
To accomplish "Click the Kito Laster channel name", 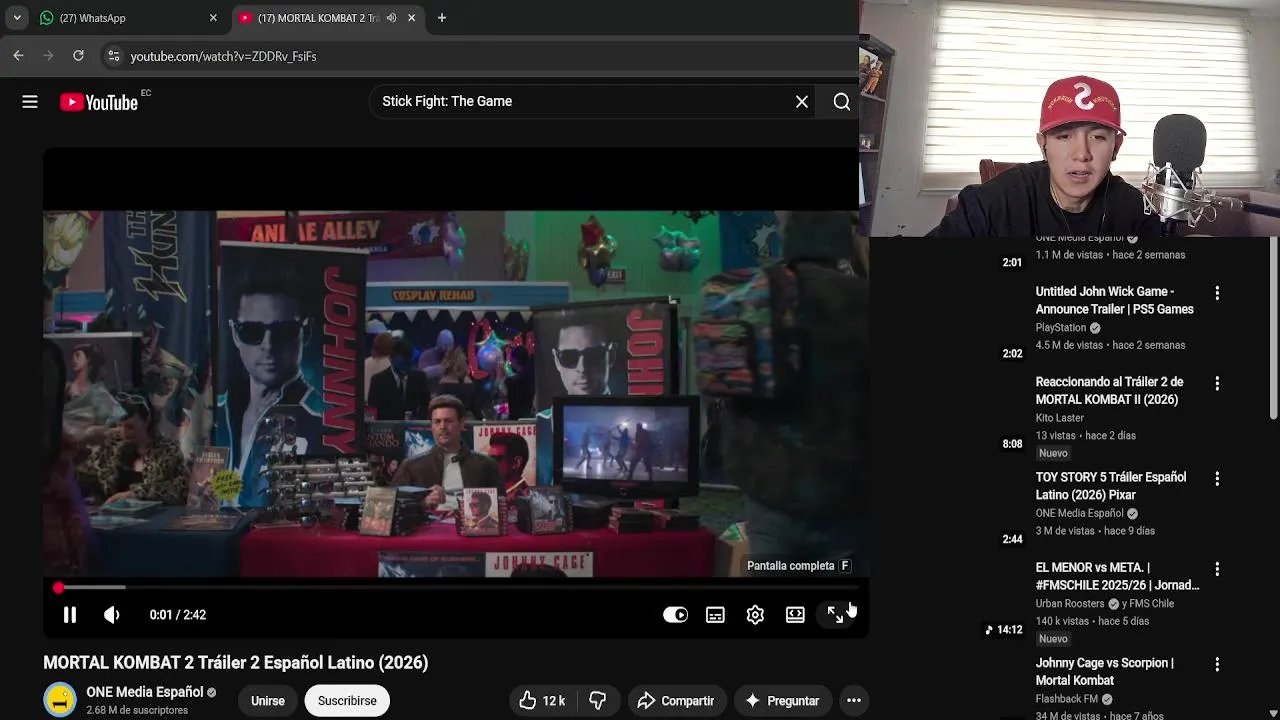I will (1060, 418).
